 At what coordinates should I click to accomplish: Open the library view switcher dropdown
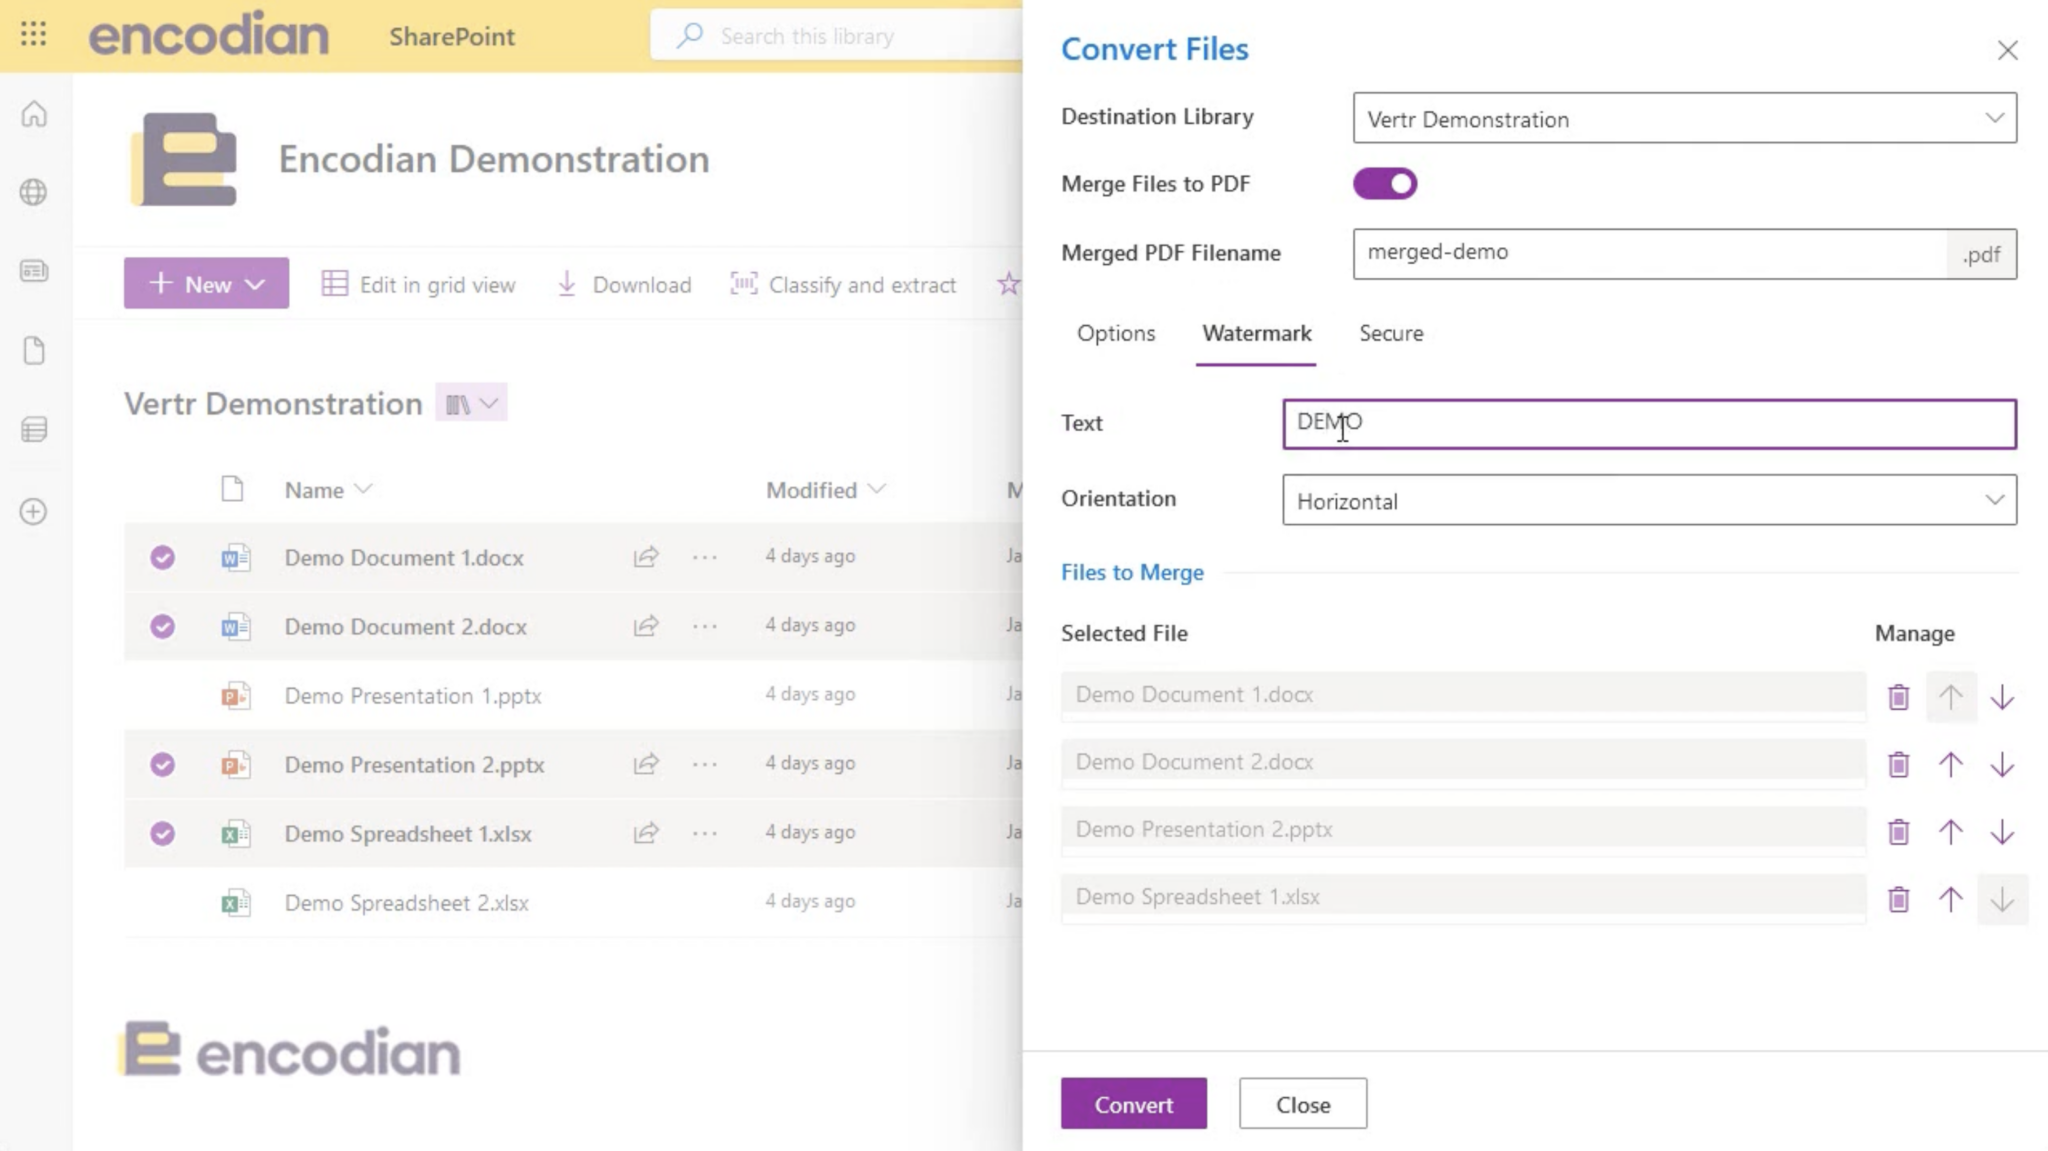click(x=471, y=403)
